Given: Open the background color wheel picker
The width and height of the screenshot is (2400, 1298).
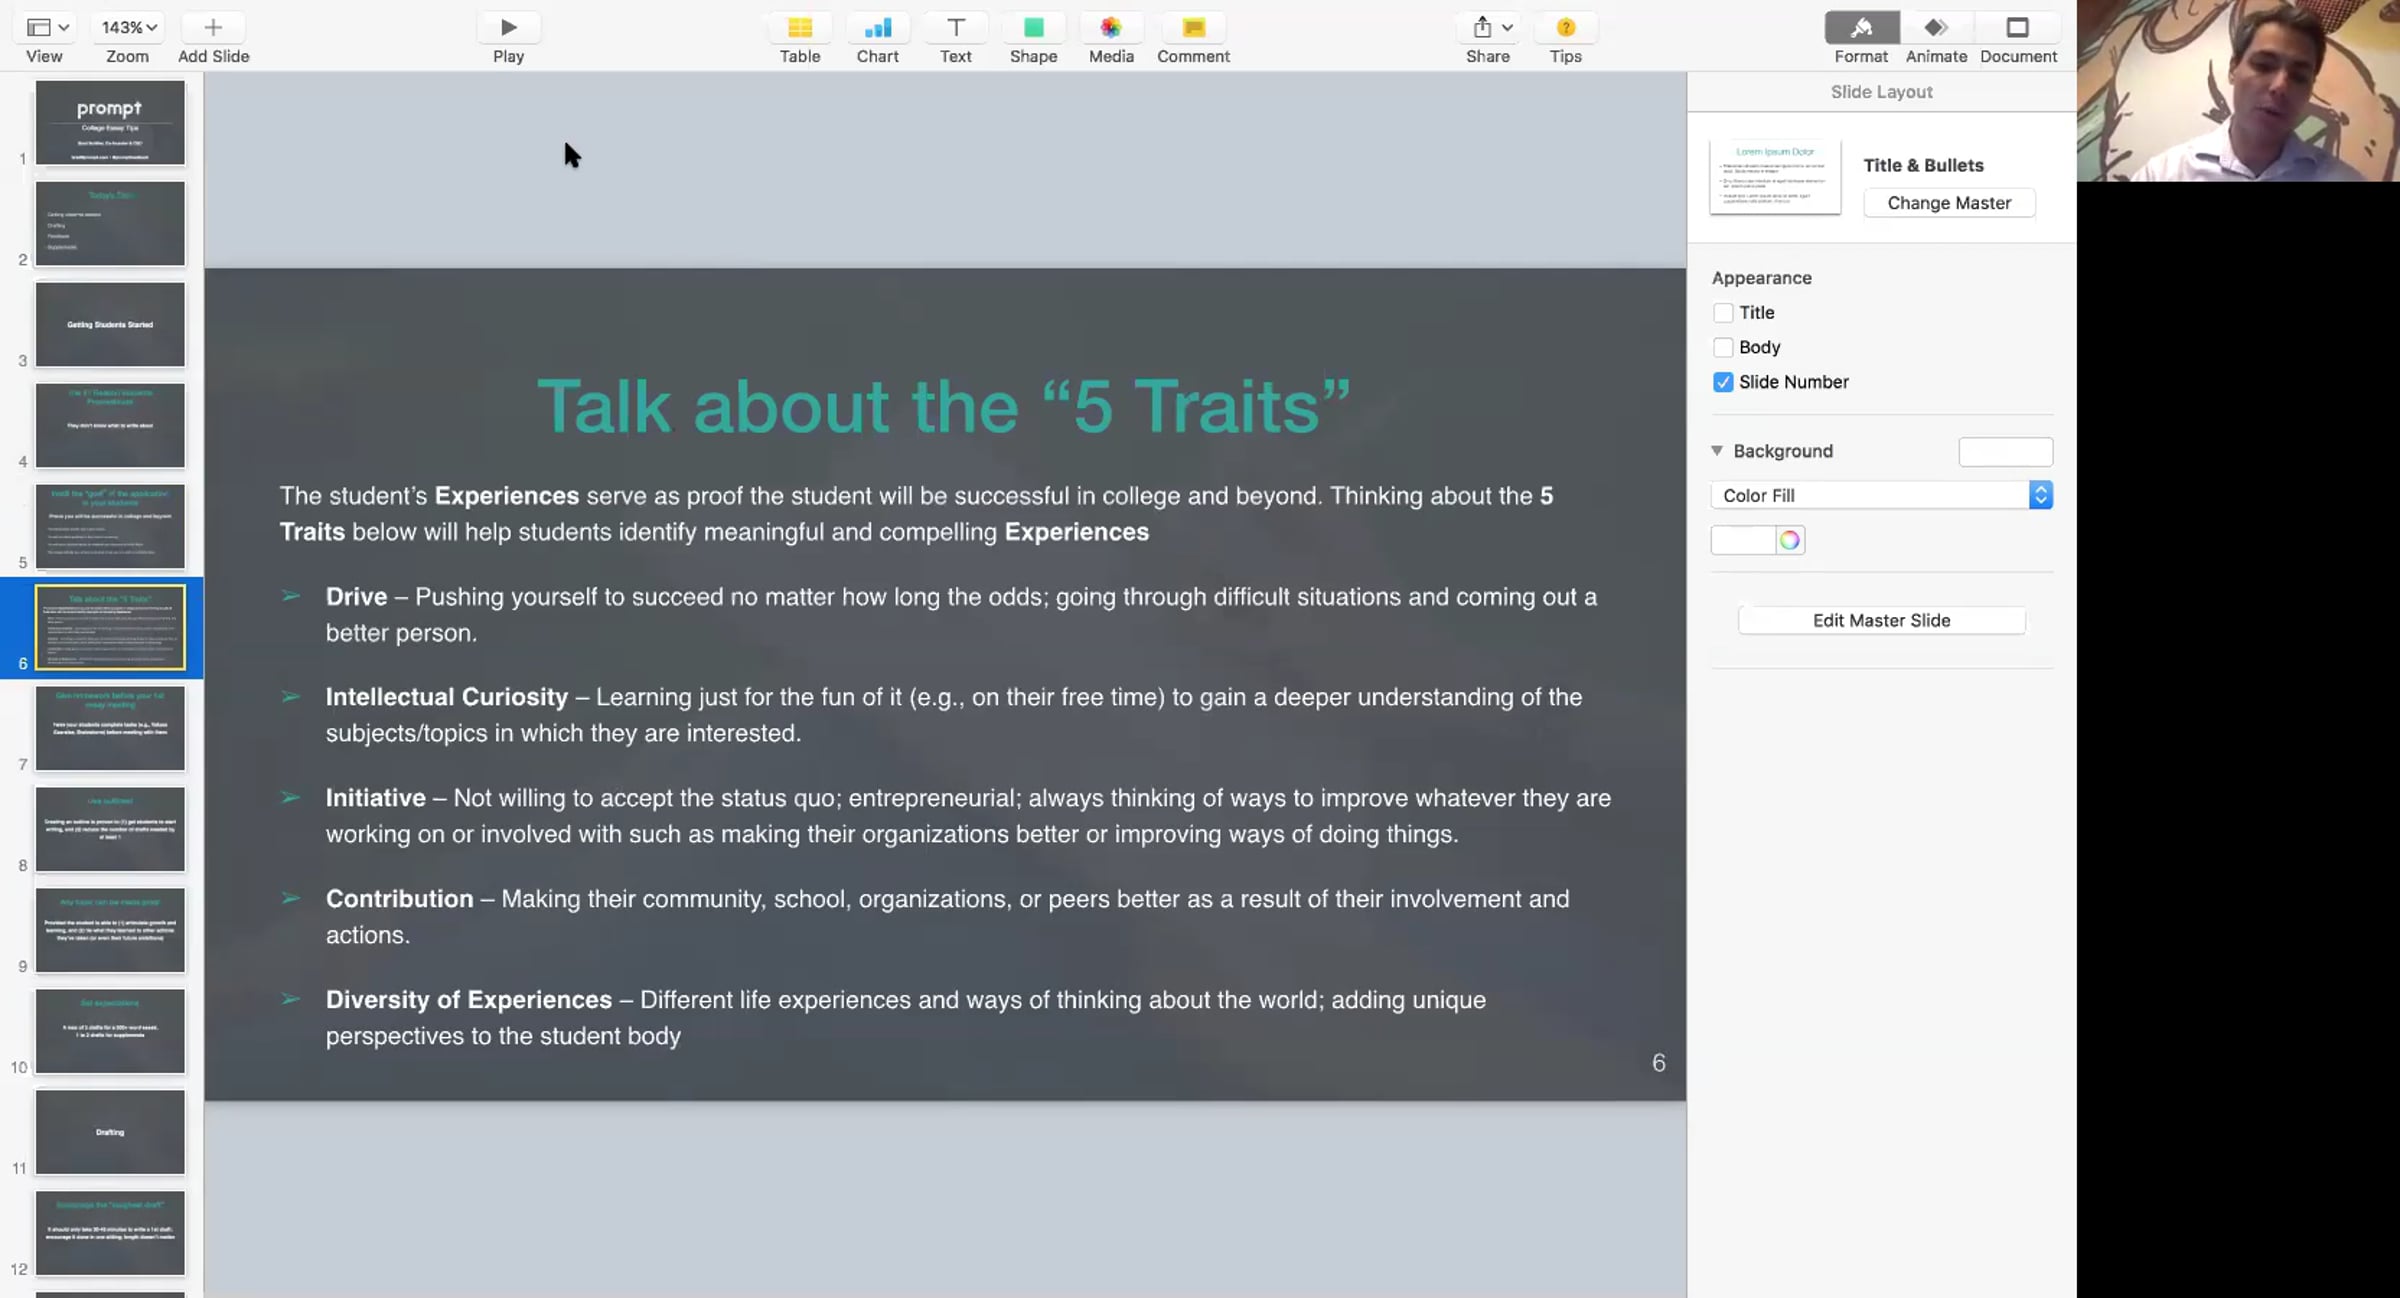Looking at the screenshot, I should 1789,540.
